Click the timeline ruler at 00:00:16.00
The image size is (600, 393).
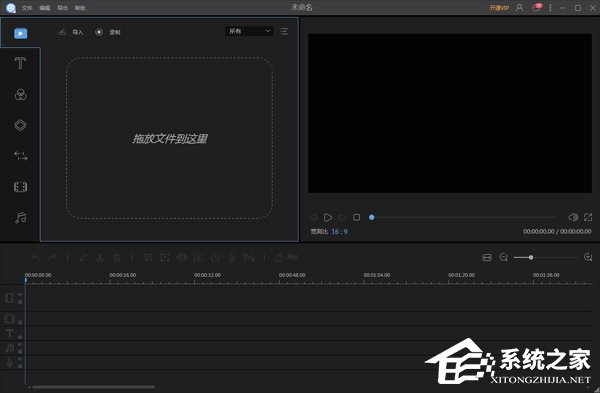122,275
